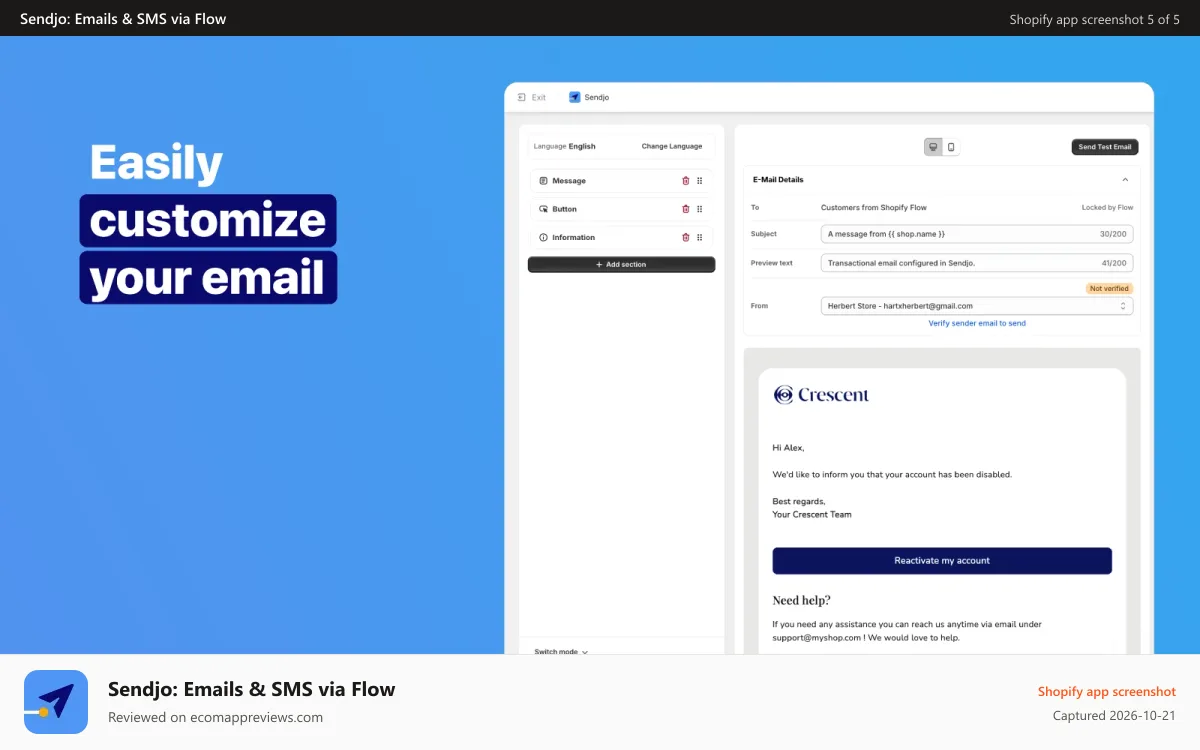1200x750 pixels.
Task: Click the drag handle of the Button section
Action: point(700,209)
